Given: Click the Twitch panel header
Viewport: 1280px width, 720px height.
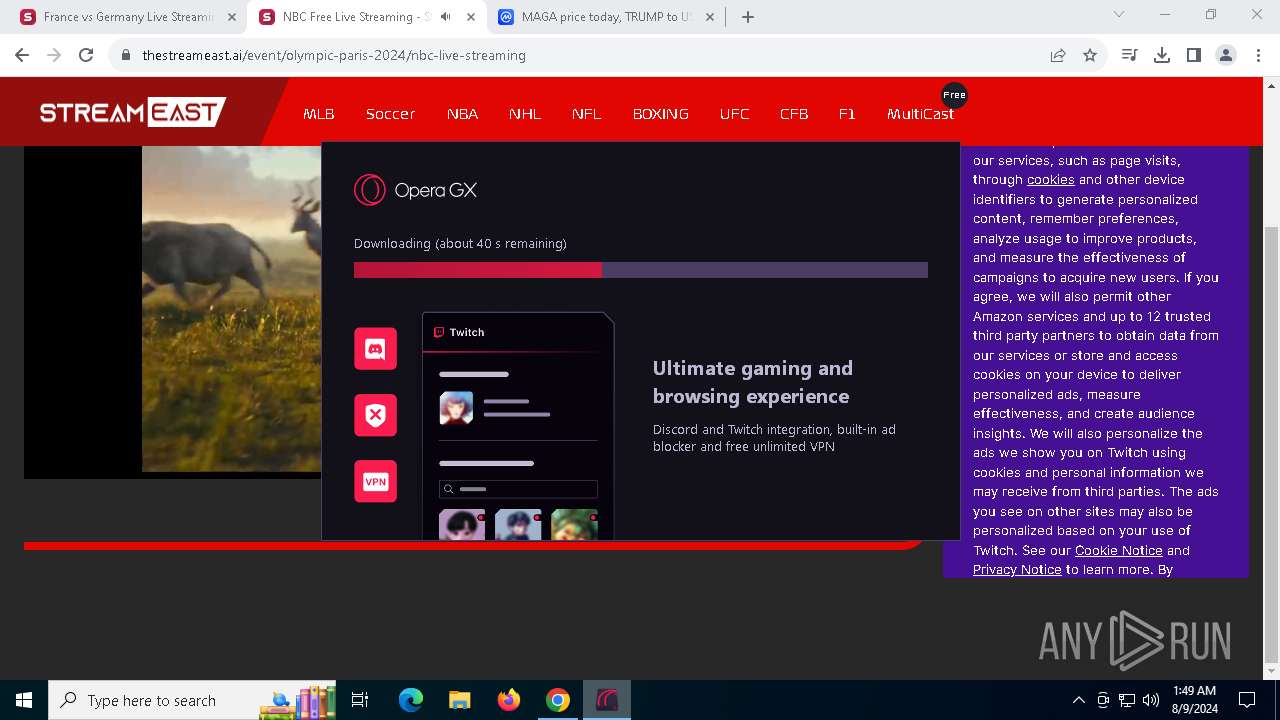Looking at the screenshot, I should 517,332.
